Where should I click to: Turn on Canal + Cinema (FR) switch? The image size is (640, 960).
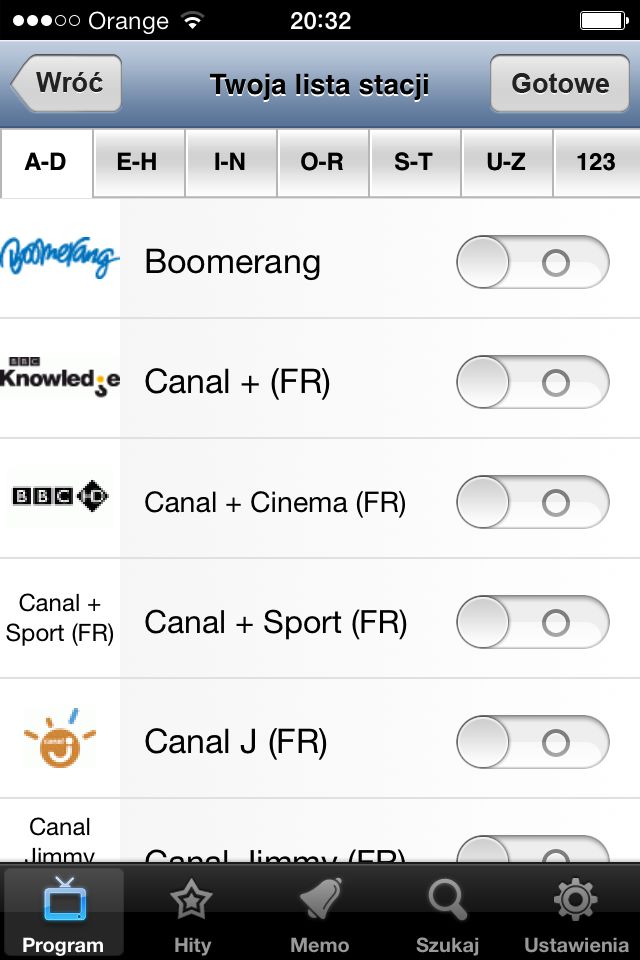tap(533, 502)
